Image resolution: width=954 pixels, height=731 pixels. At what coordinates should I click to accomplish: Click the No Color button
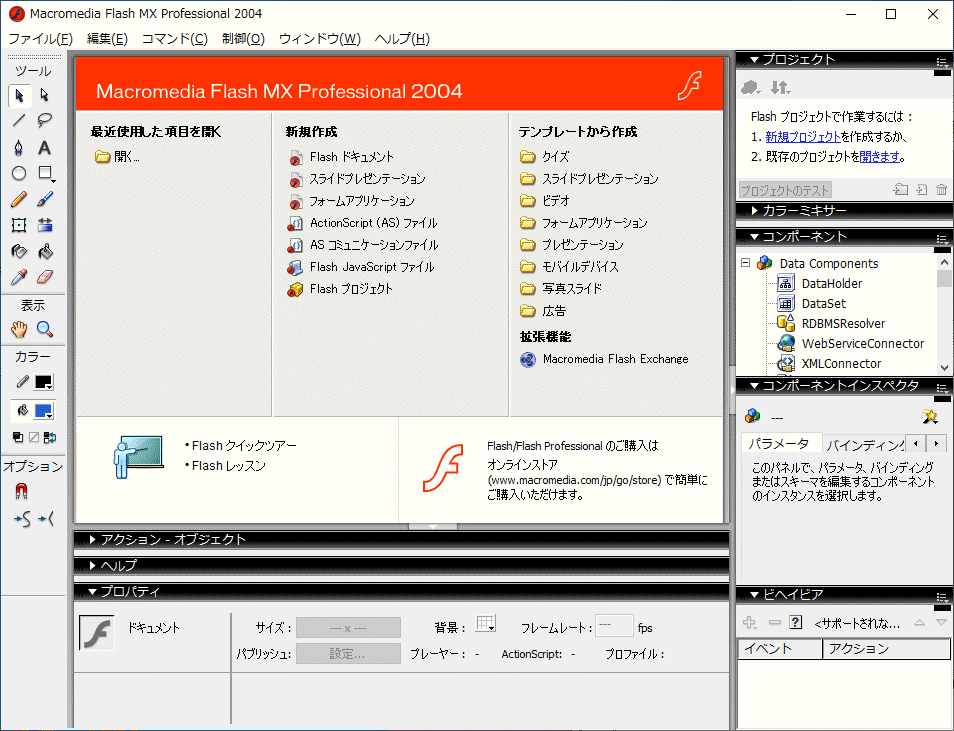pos(34,437)
